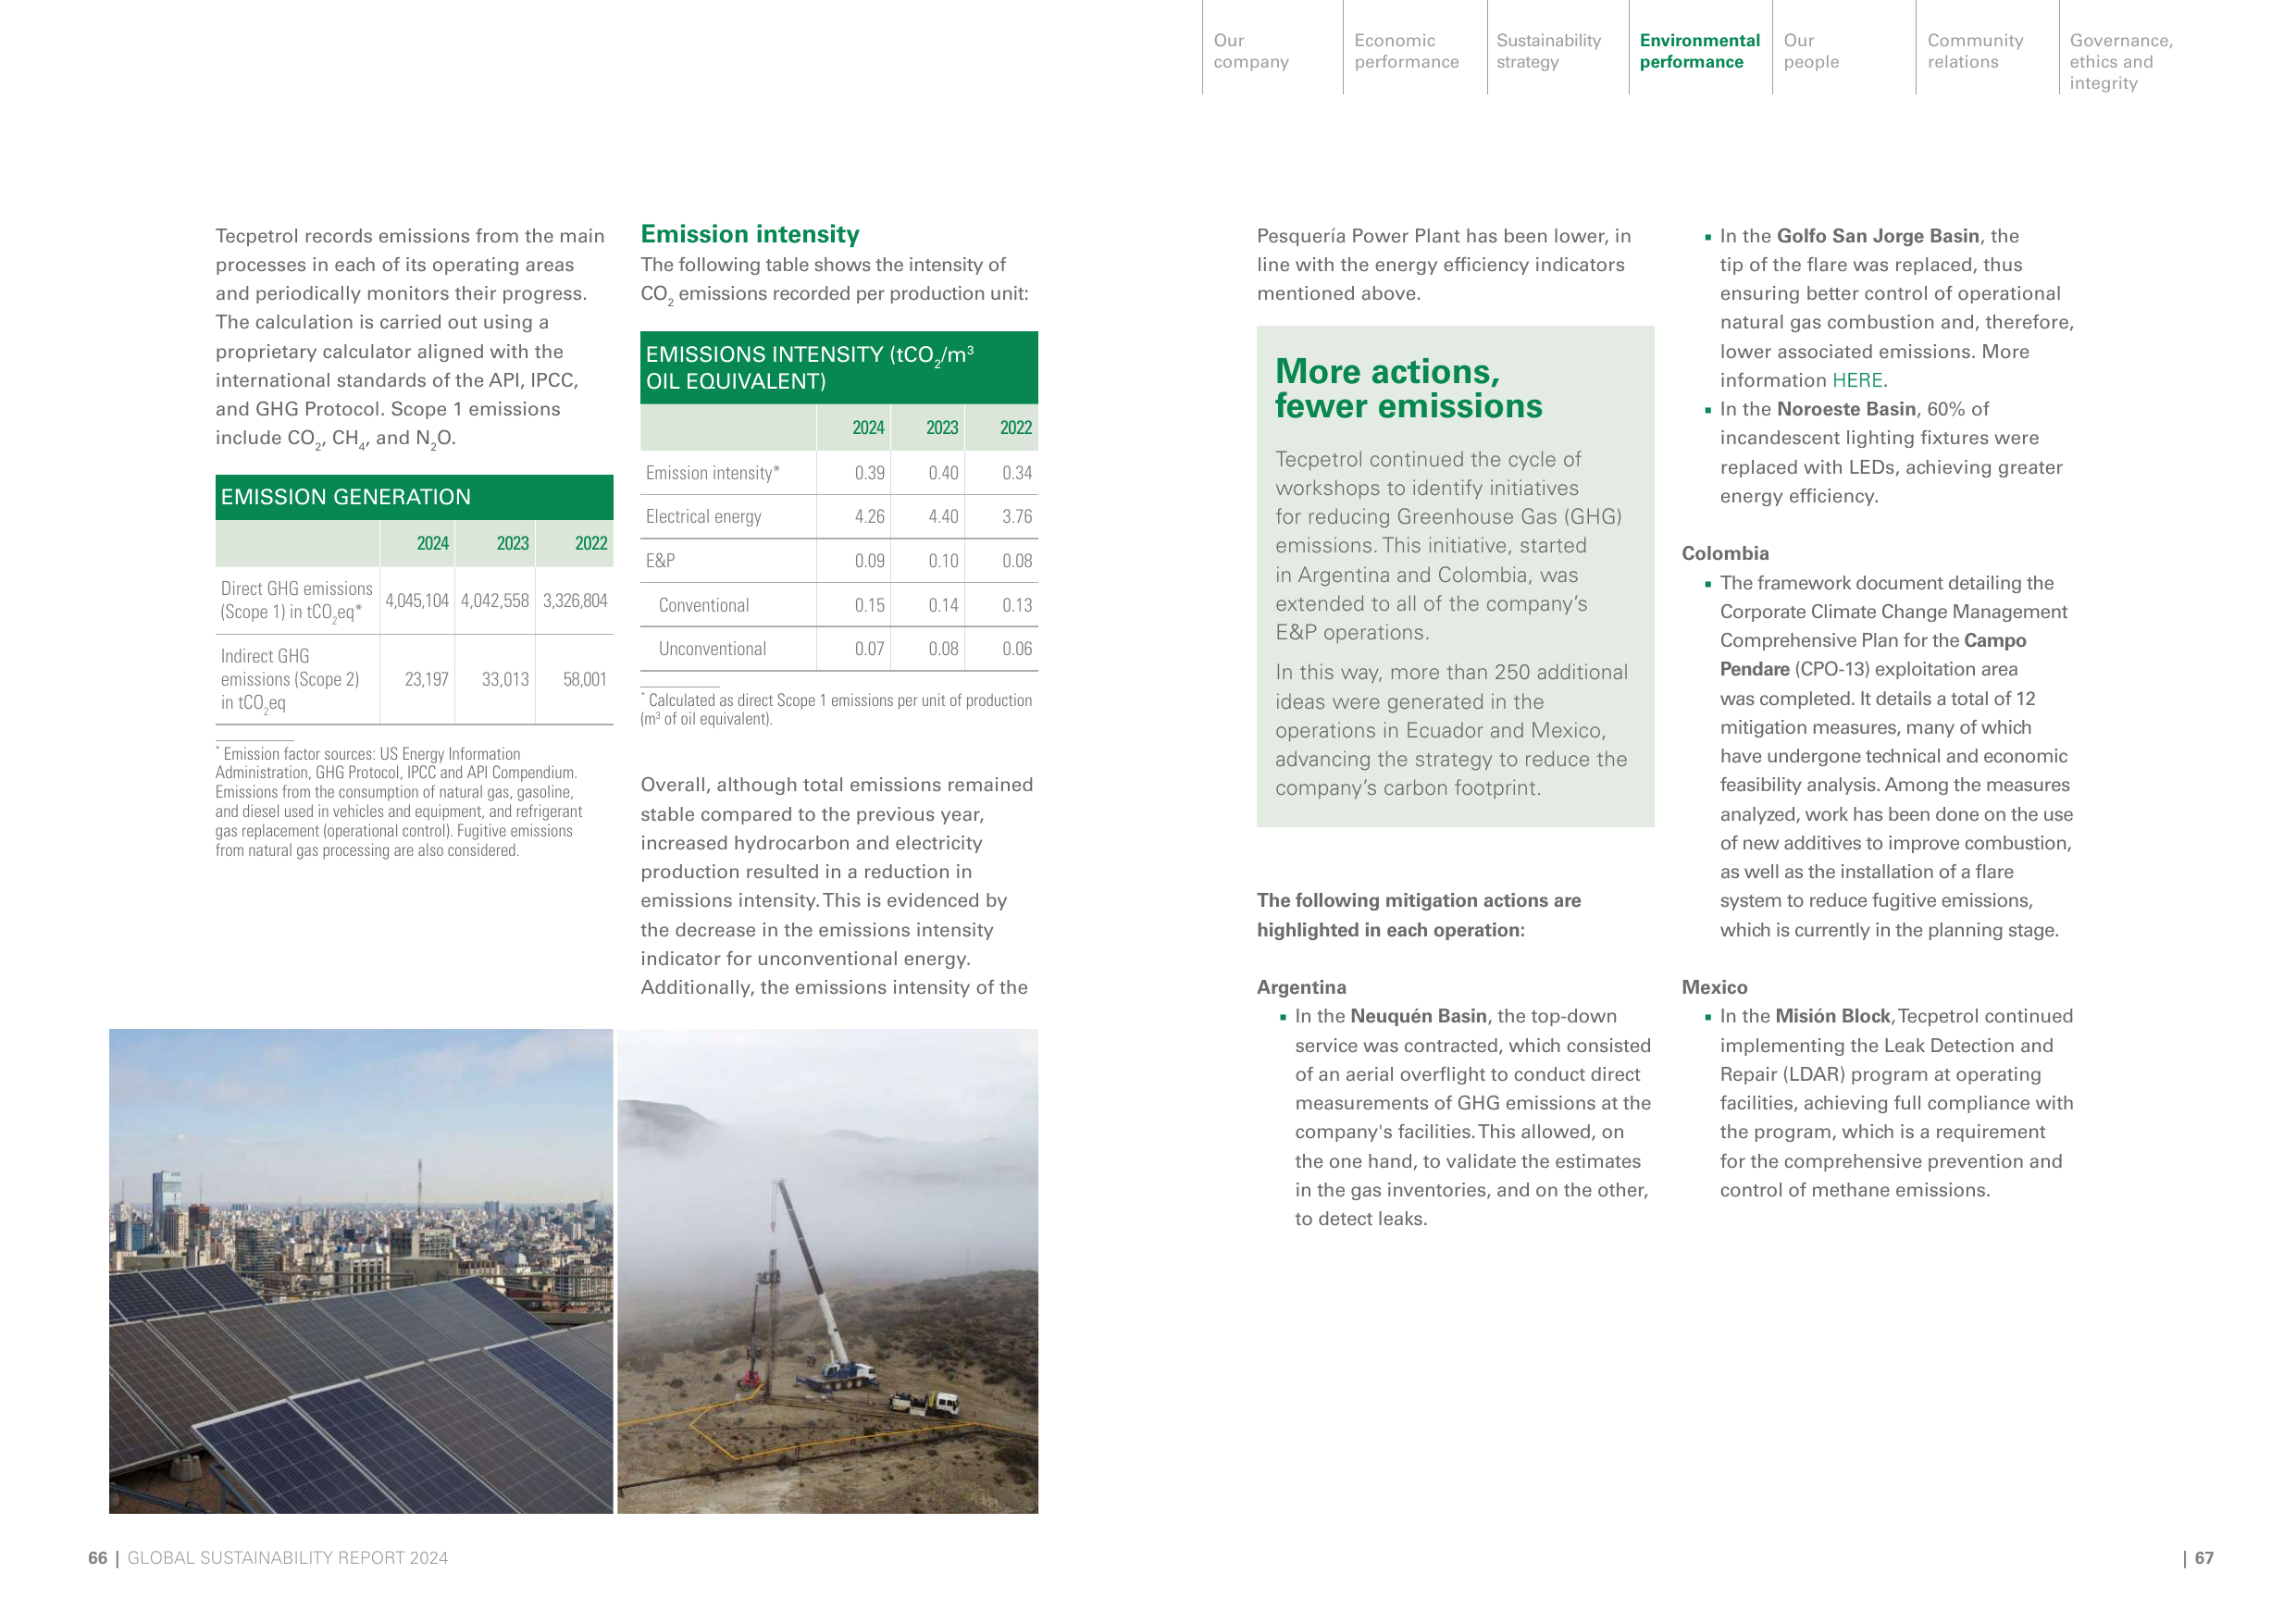Image resolution: width=2296 pixels, height=1623 pixels.
Task: Click the Unconventional row label
Action: tap(712, 649)
